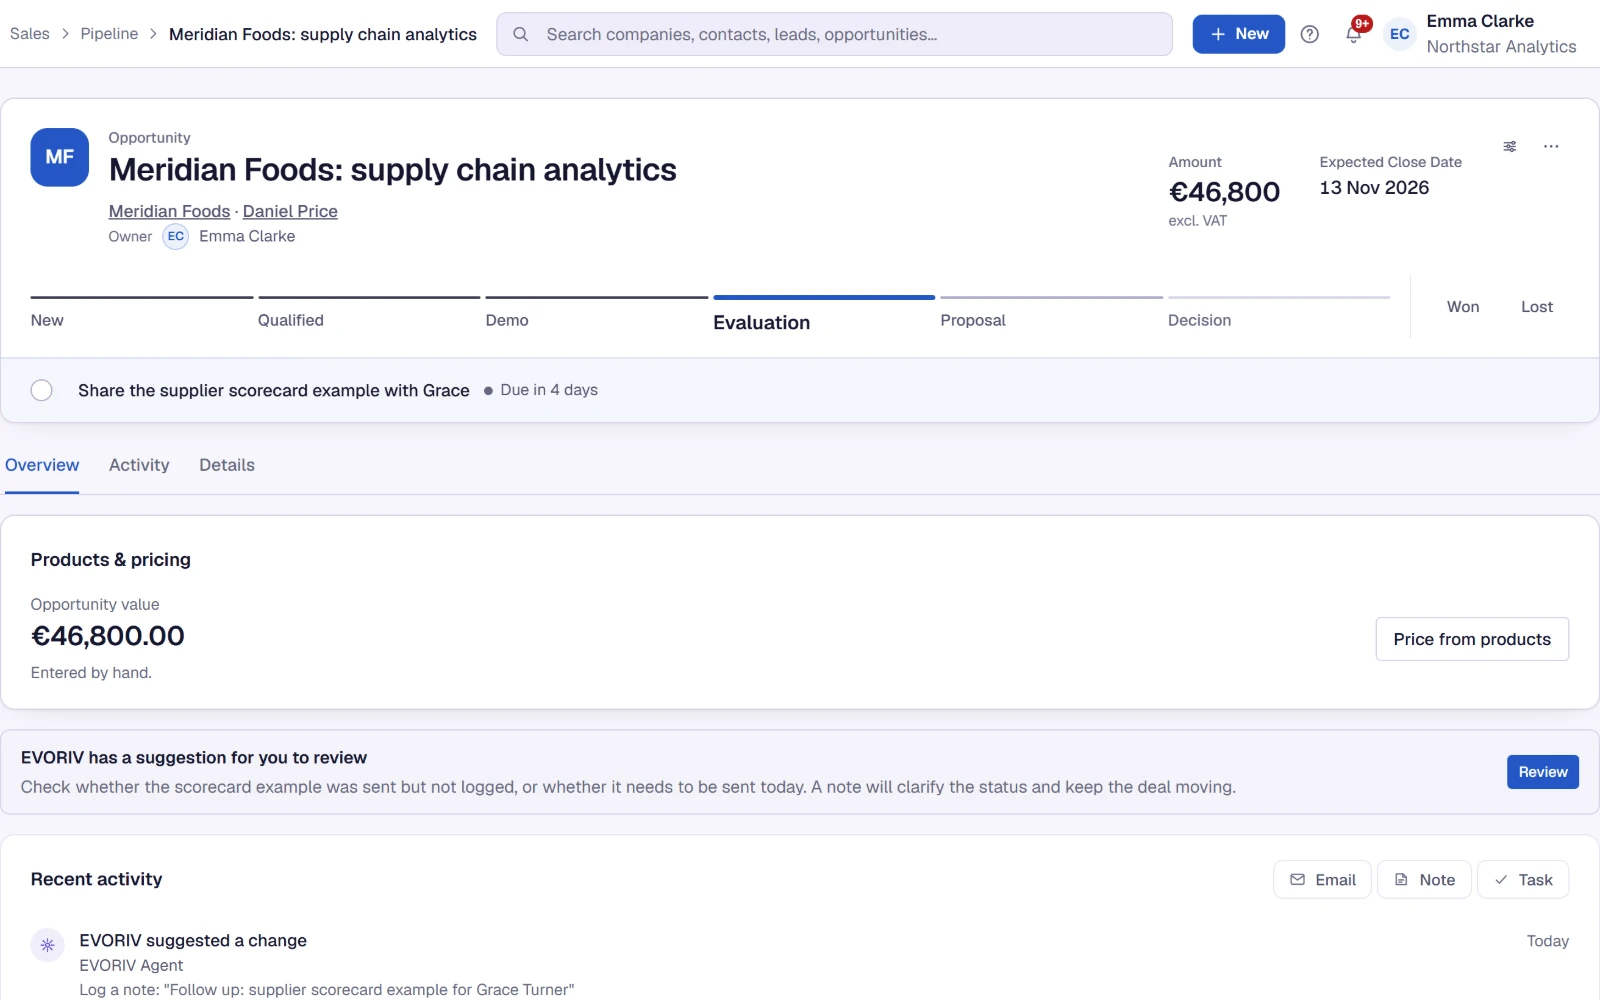This screenshot has width=1600, height=1000.
Task: Switch to the Activity tab
Action: click(x=139, y=465)
